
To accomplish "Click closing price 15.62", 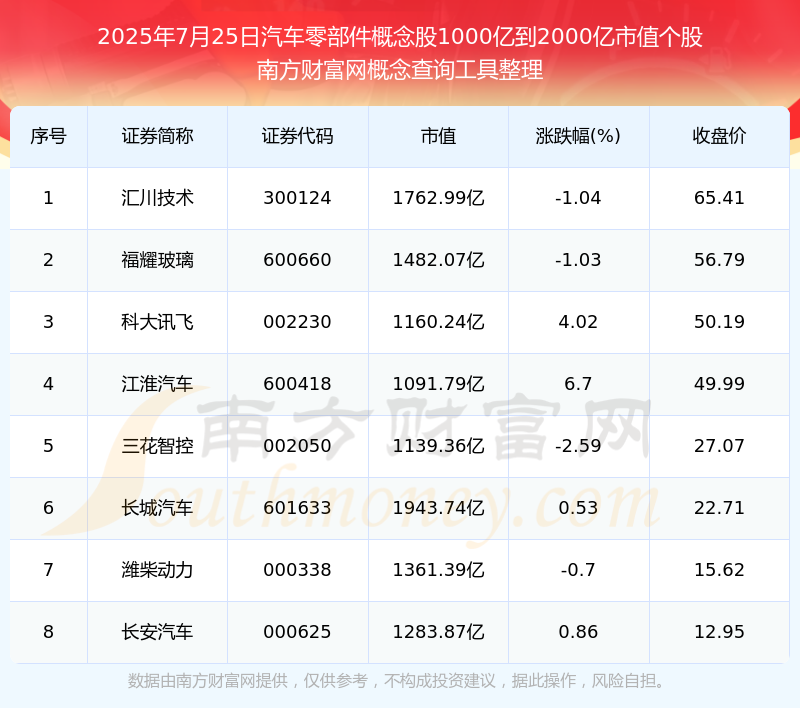I will pos(719,570).
